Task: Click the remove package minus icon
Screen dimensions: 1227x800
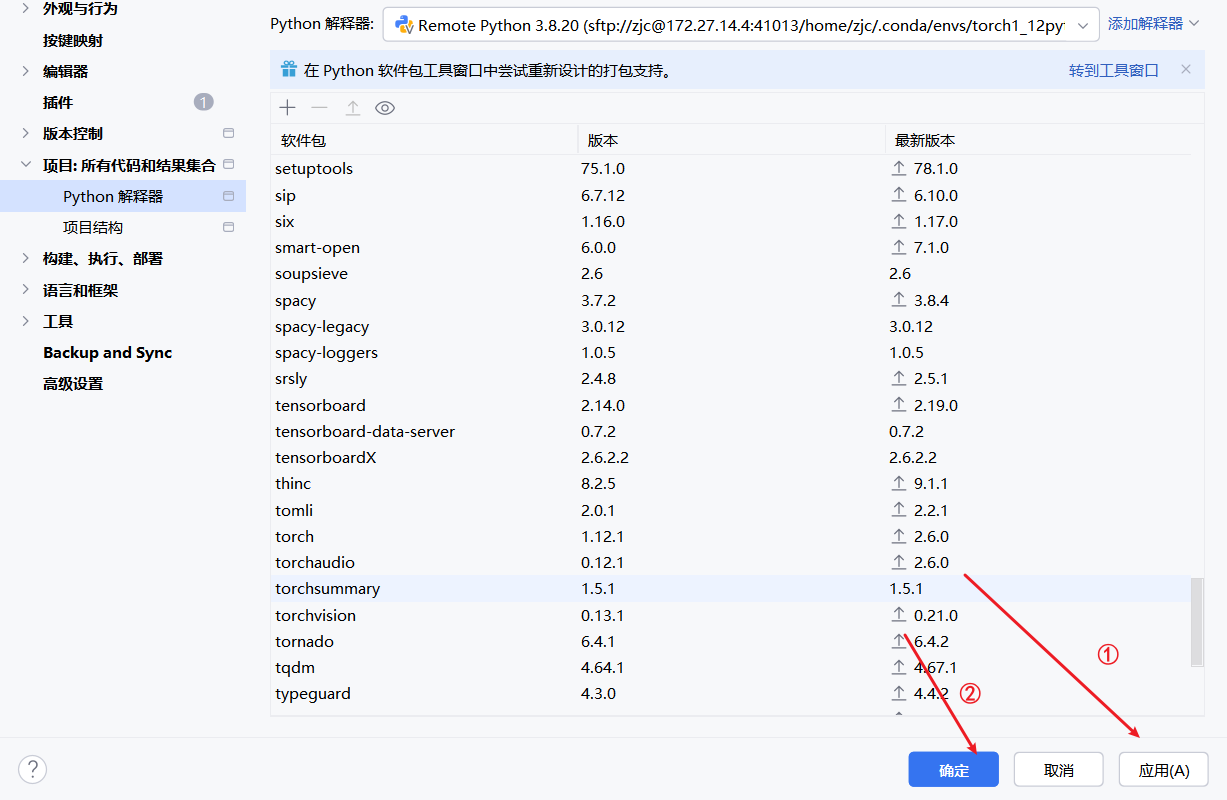Action: coord(319,108)
